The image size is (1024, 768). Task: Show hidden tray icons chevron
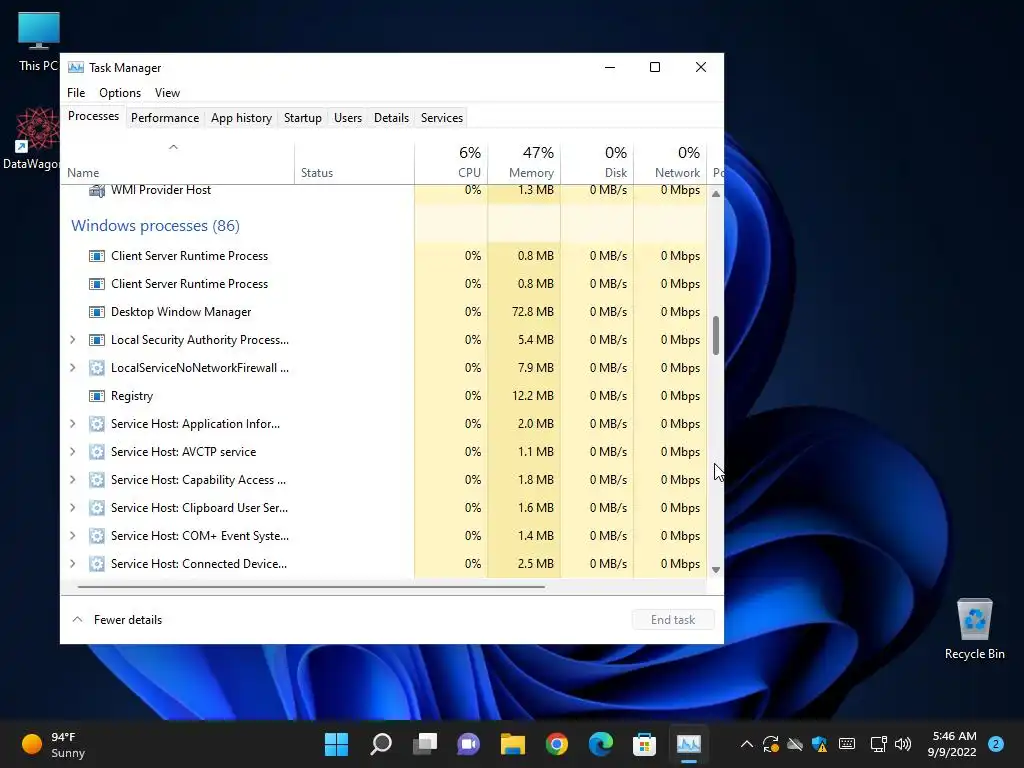click(746, 744)
